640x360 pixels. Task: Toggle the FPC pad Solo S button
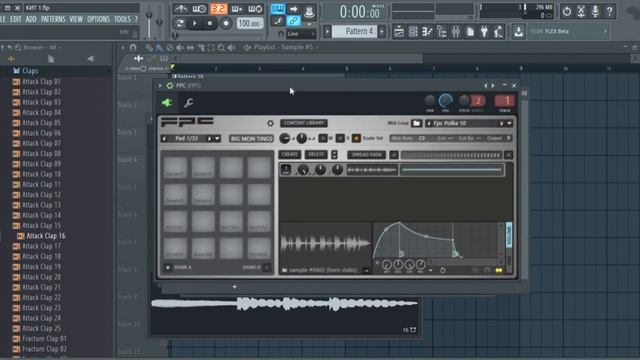click(x=340, y=138)
